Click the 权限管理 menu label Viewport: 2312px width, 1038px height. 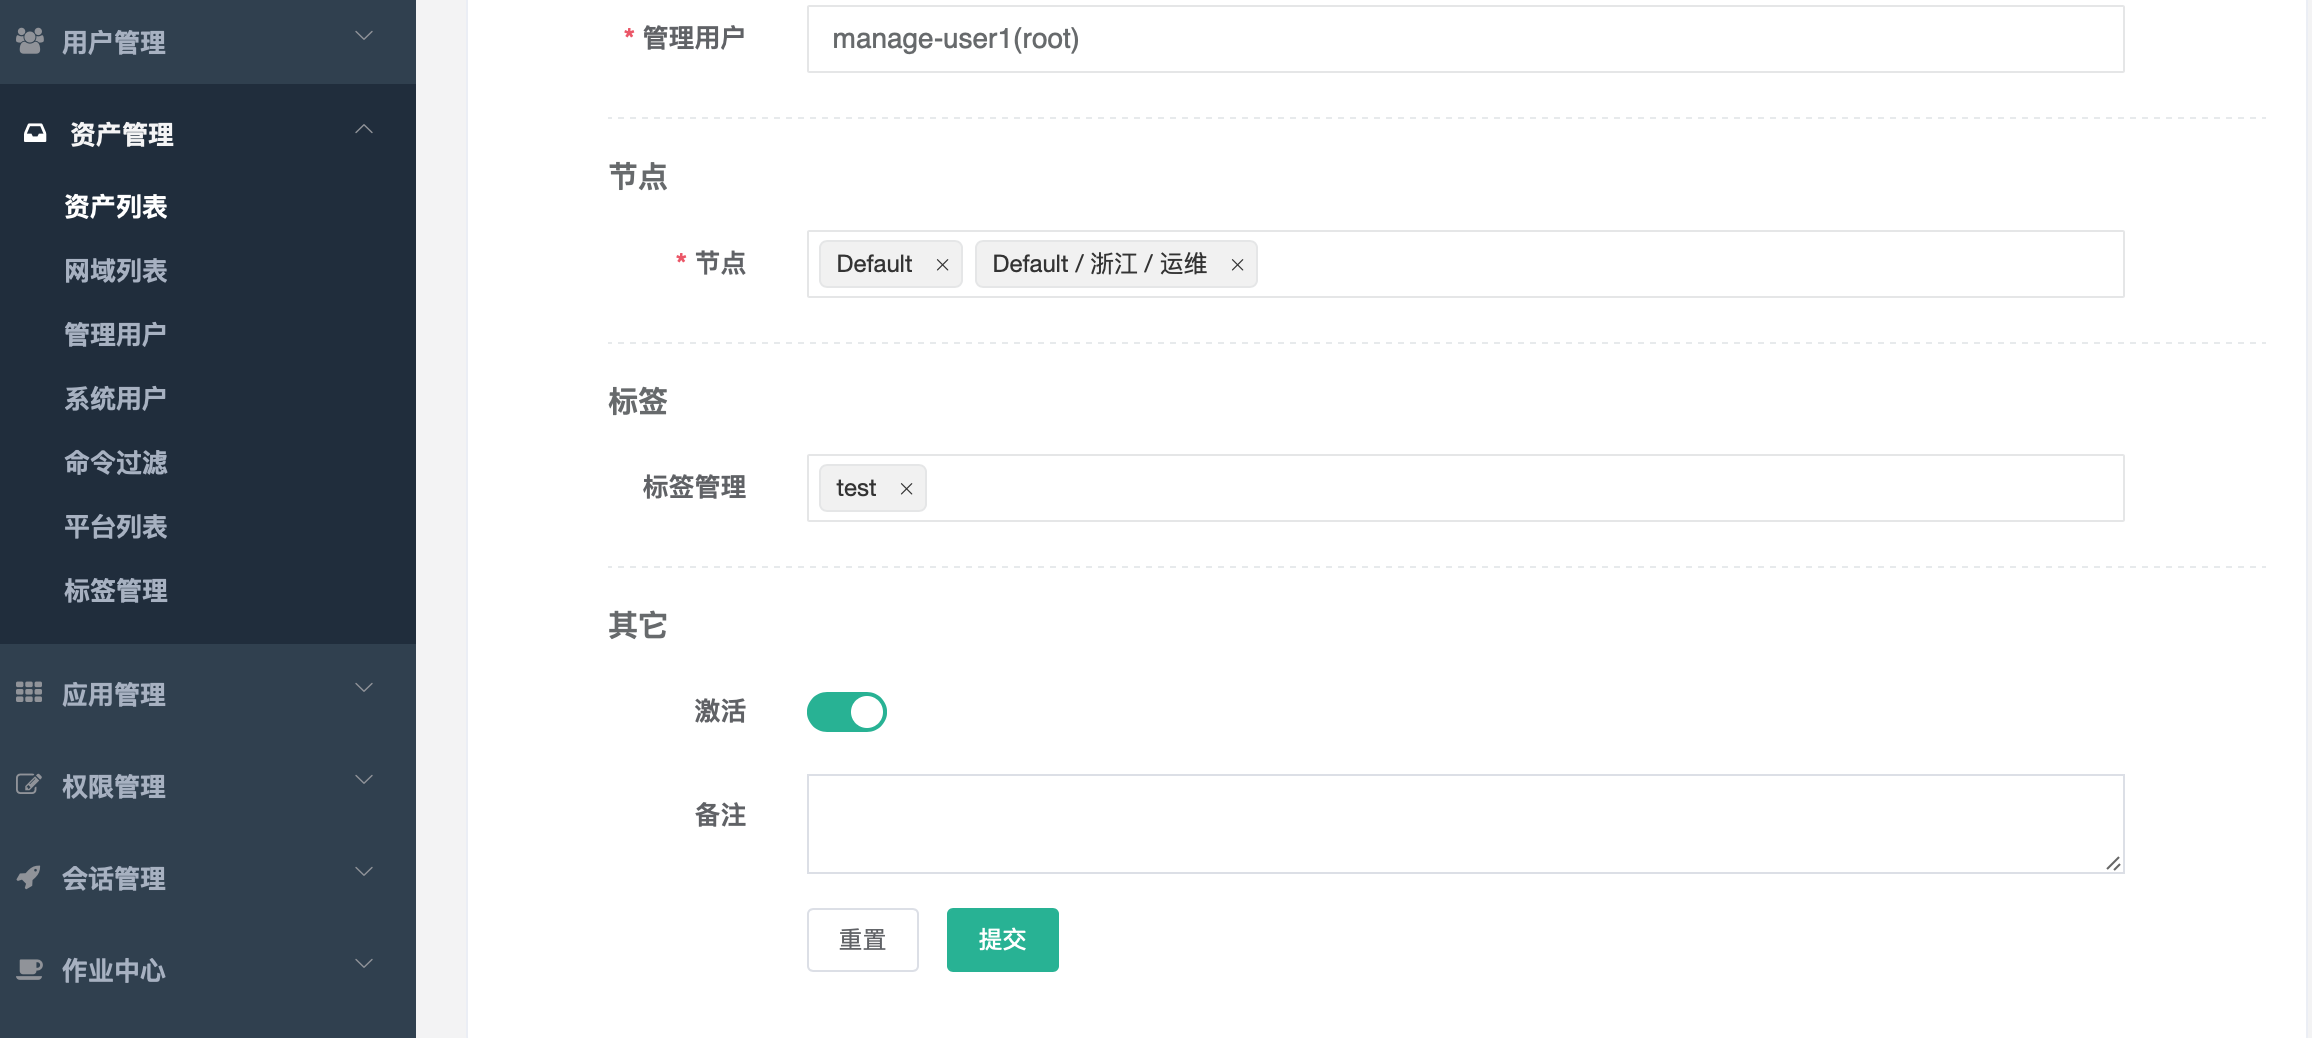(114, 787)
